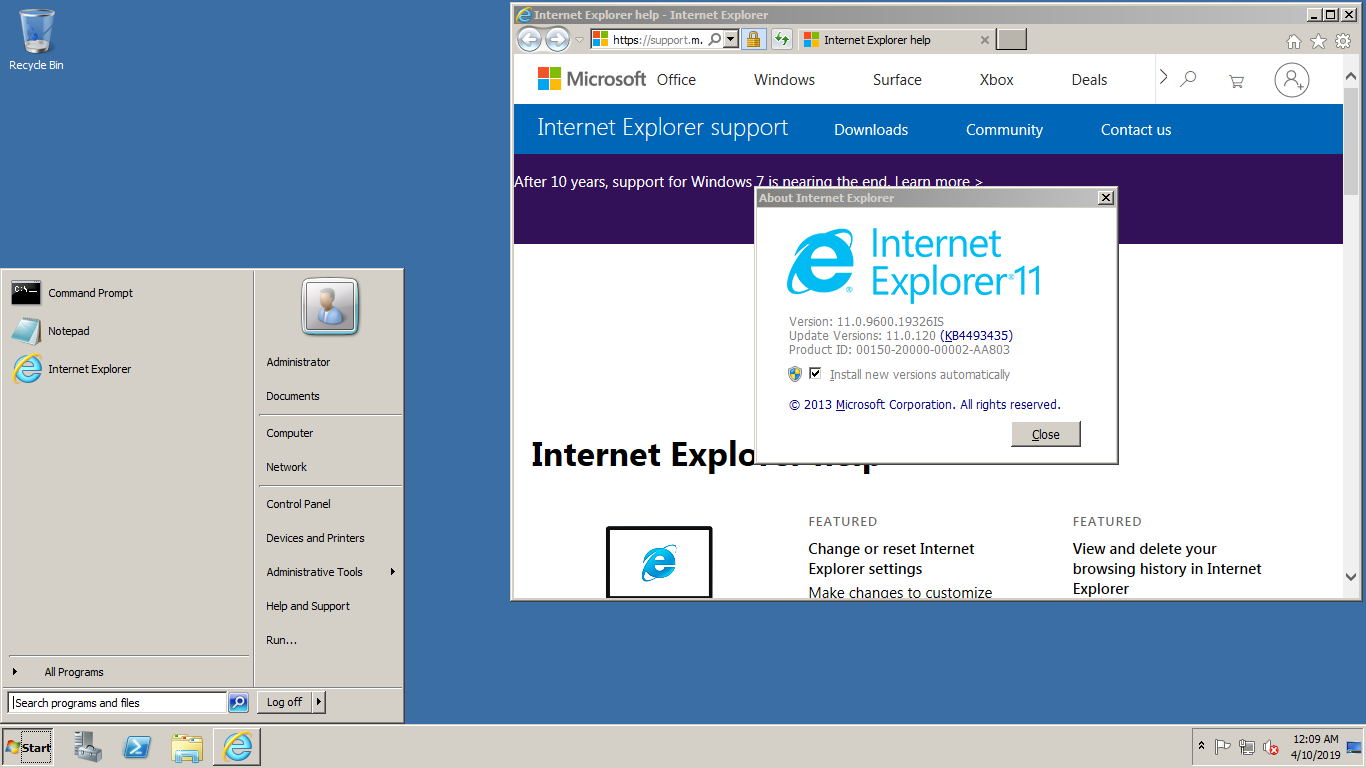Viewport: 1366px width, 768px height.
Task: Click the Administrator user picture in Start menu
Action: coord(330,308)
